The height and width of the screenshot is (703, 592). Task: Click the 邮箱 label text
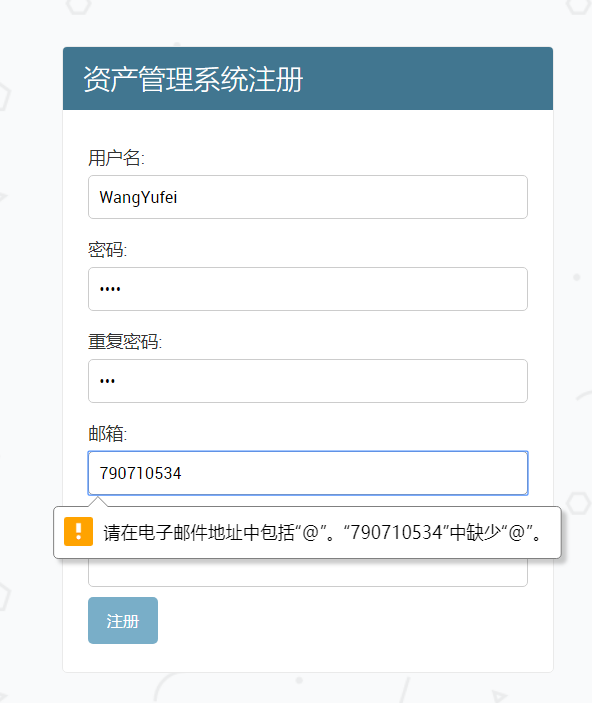click(x=108, y=434)
